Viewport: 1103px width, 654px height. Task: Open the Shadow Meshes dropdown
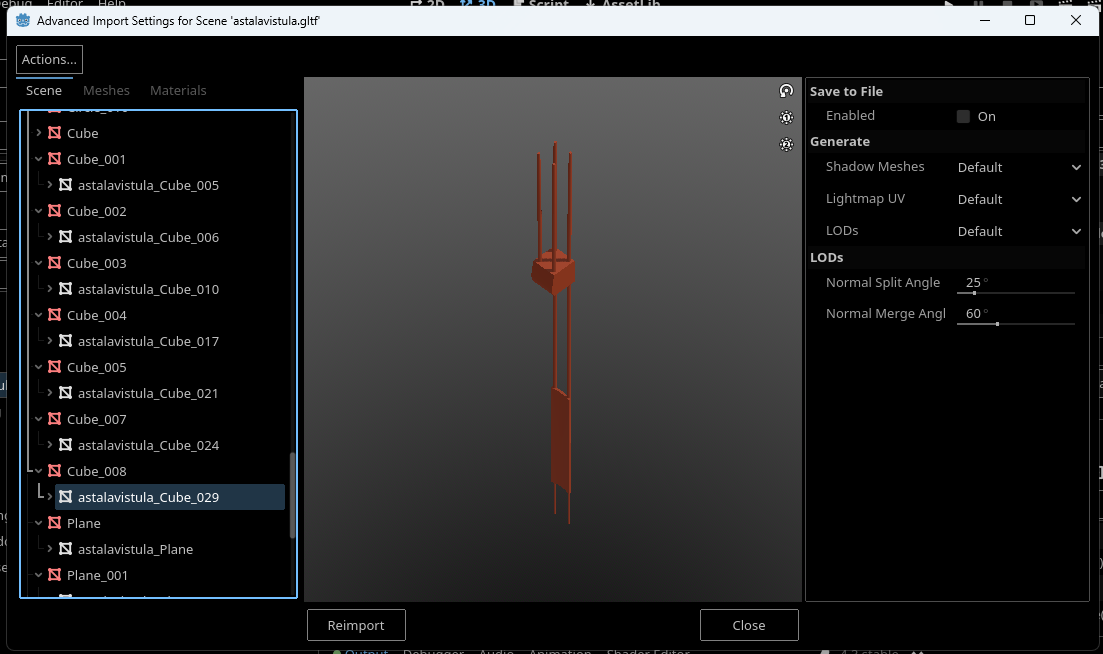pyautogui.click(x=1019, y=167)
